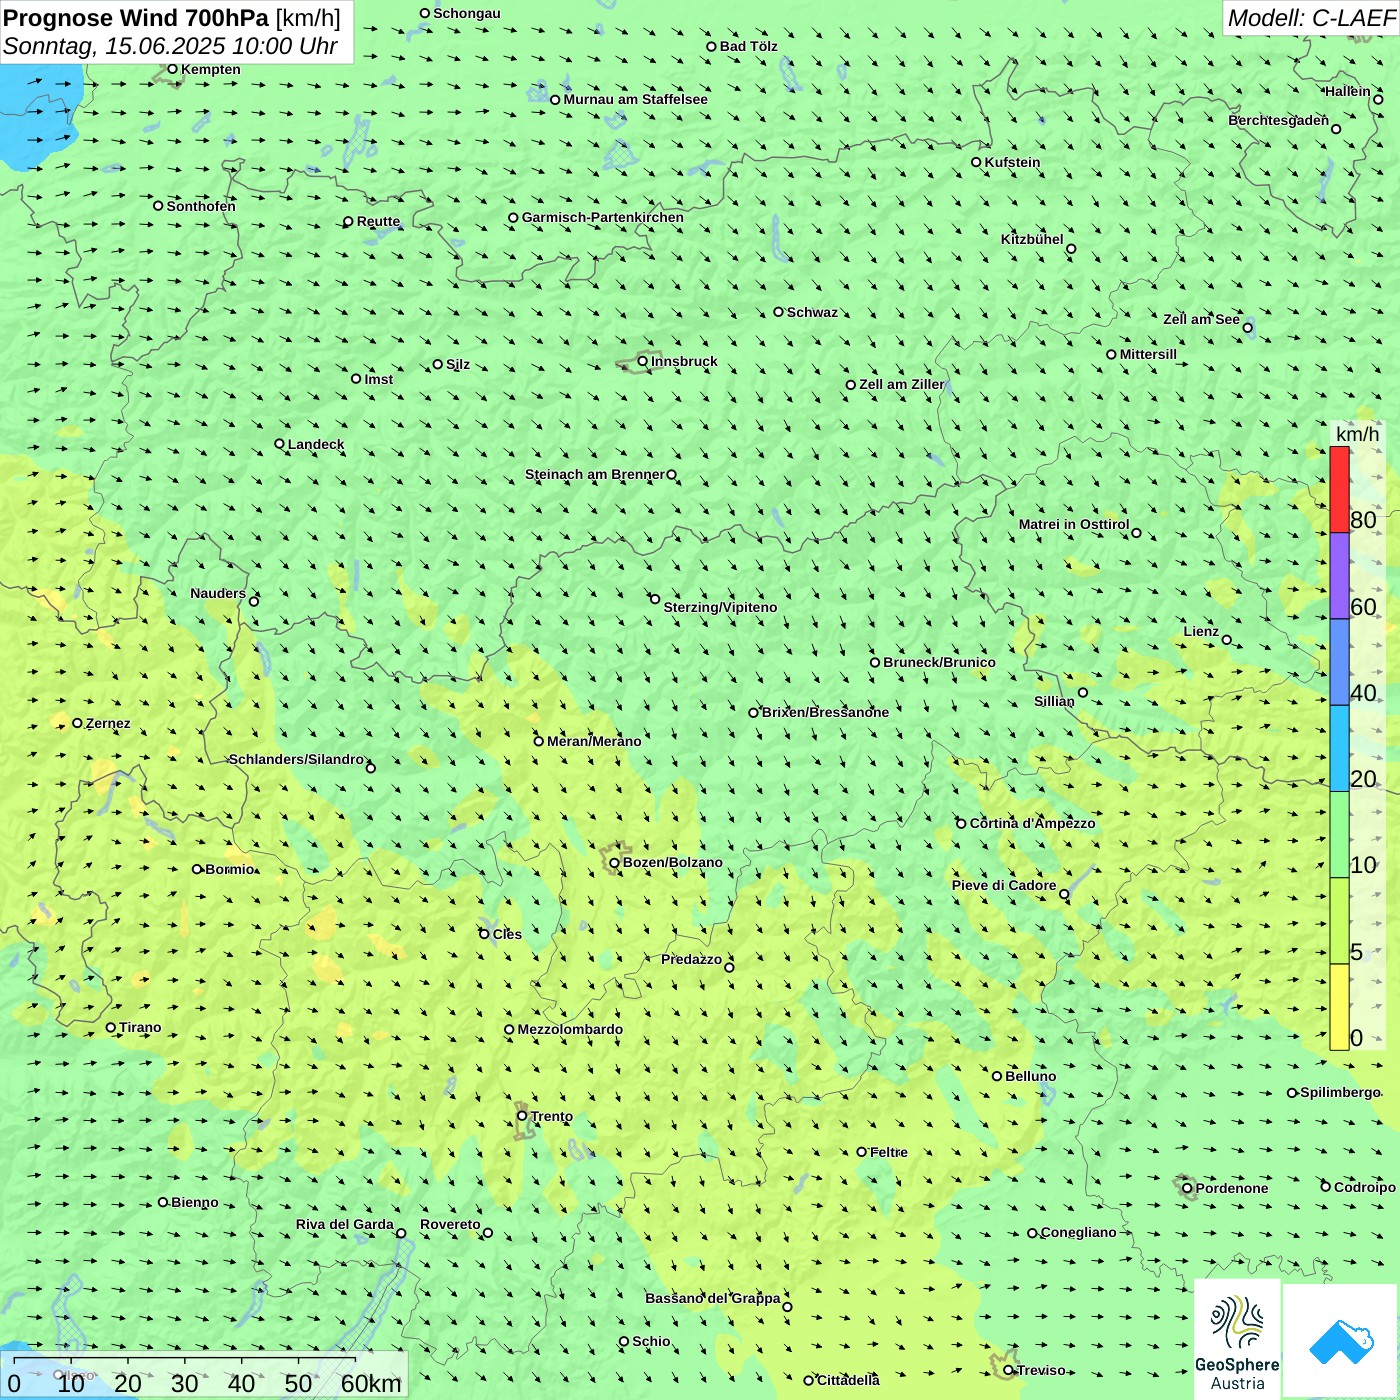1400x1400 pixels.
Task: Select the Steinach am Brenner label
Action: point(595,474)
